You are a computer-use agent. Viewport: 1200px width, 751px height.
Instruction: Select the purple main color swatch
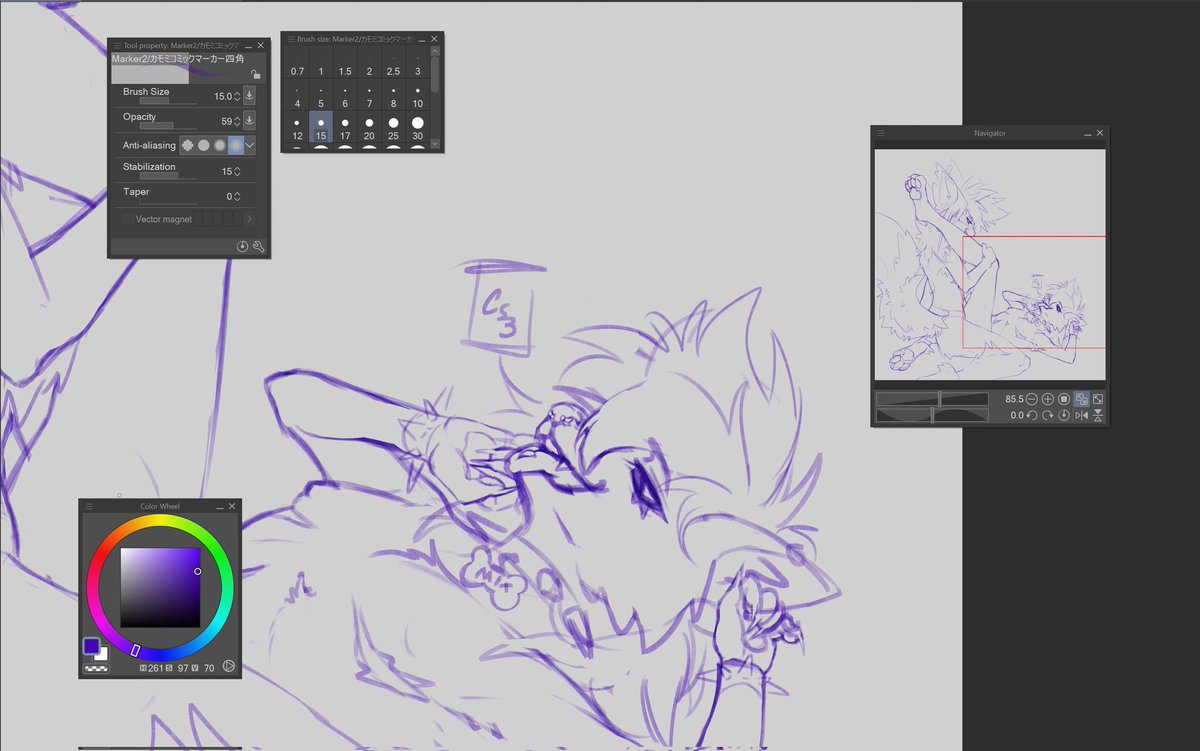92,646
